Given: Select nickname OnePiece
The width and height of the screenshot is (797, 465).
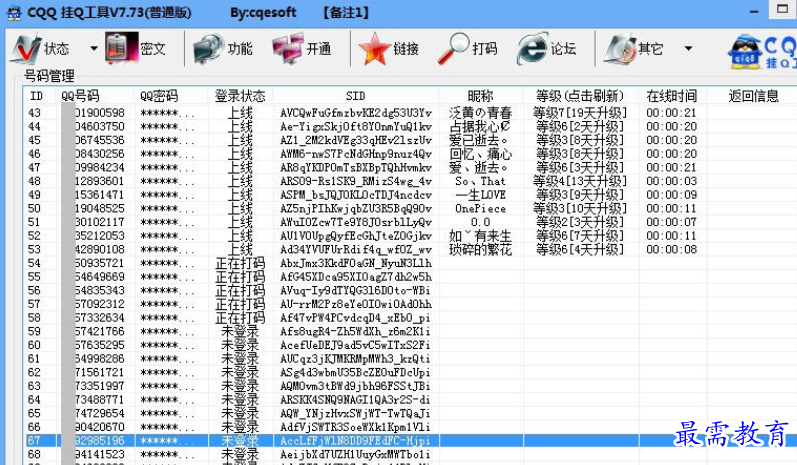Looking at the screenshot, I should 480,209.
